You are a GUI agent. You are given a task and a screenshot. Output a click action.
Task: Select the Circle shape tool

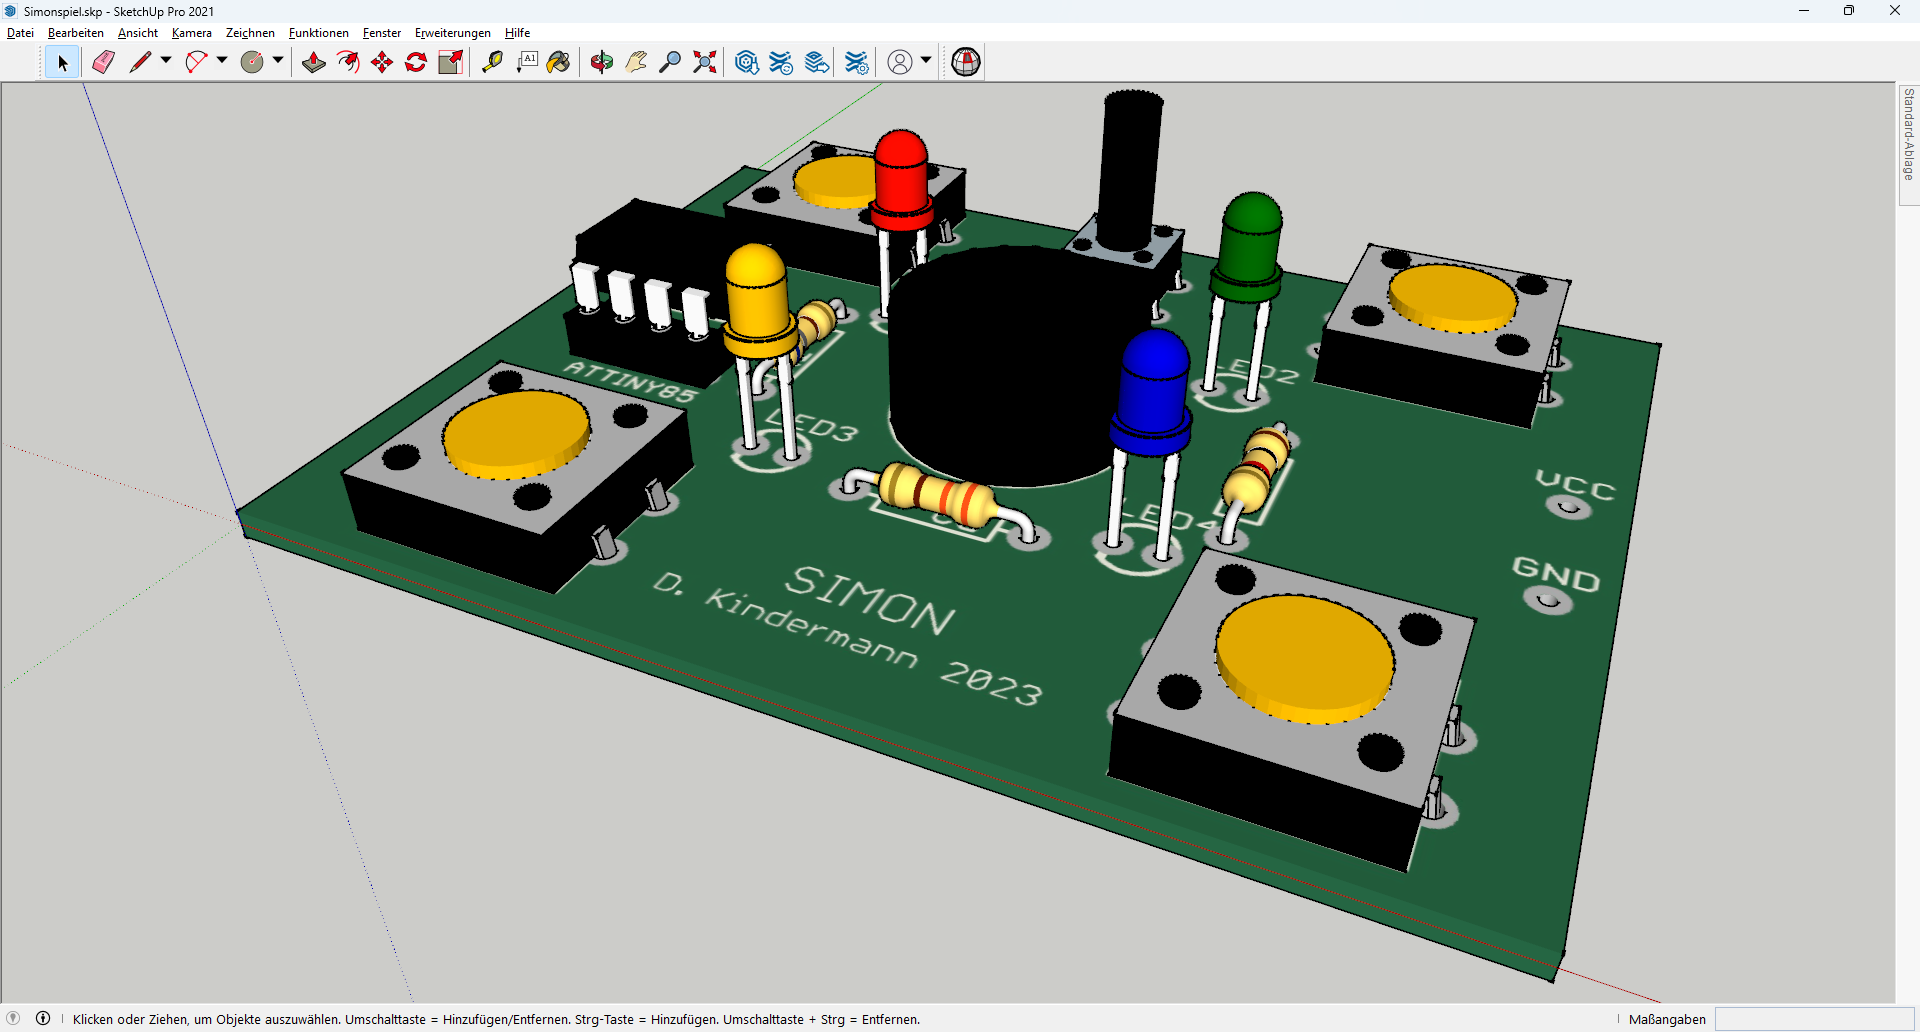tap(252, 63)
